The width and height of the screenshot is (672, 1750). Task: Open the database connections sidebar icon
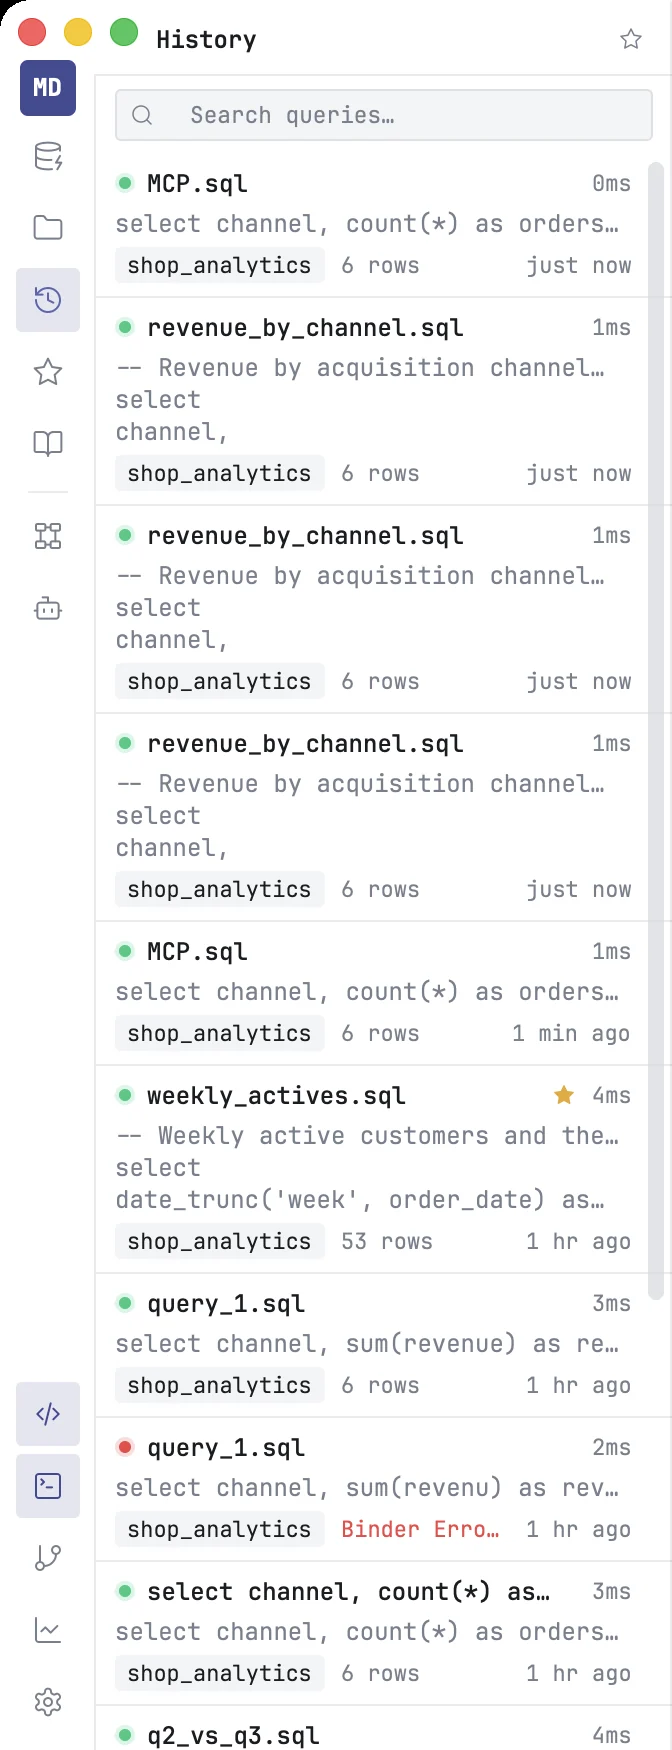(48, 157)
